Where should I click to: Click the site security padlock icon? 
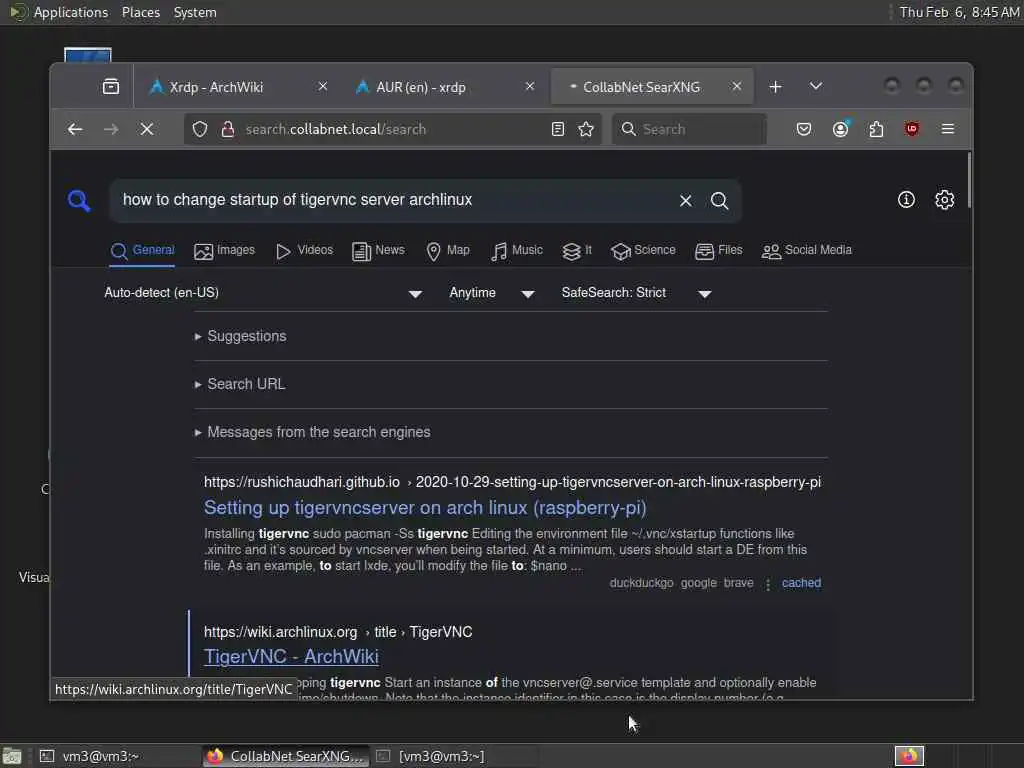(228, 129)
